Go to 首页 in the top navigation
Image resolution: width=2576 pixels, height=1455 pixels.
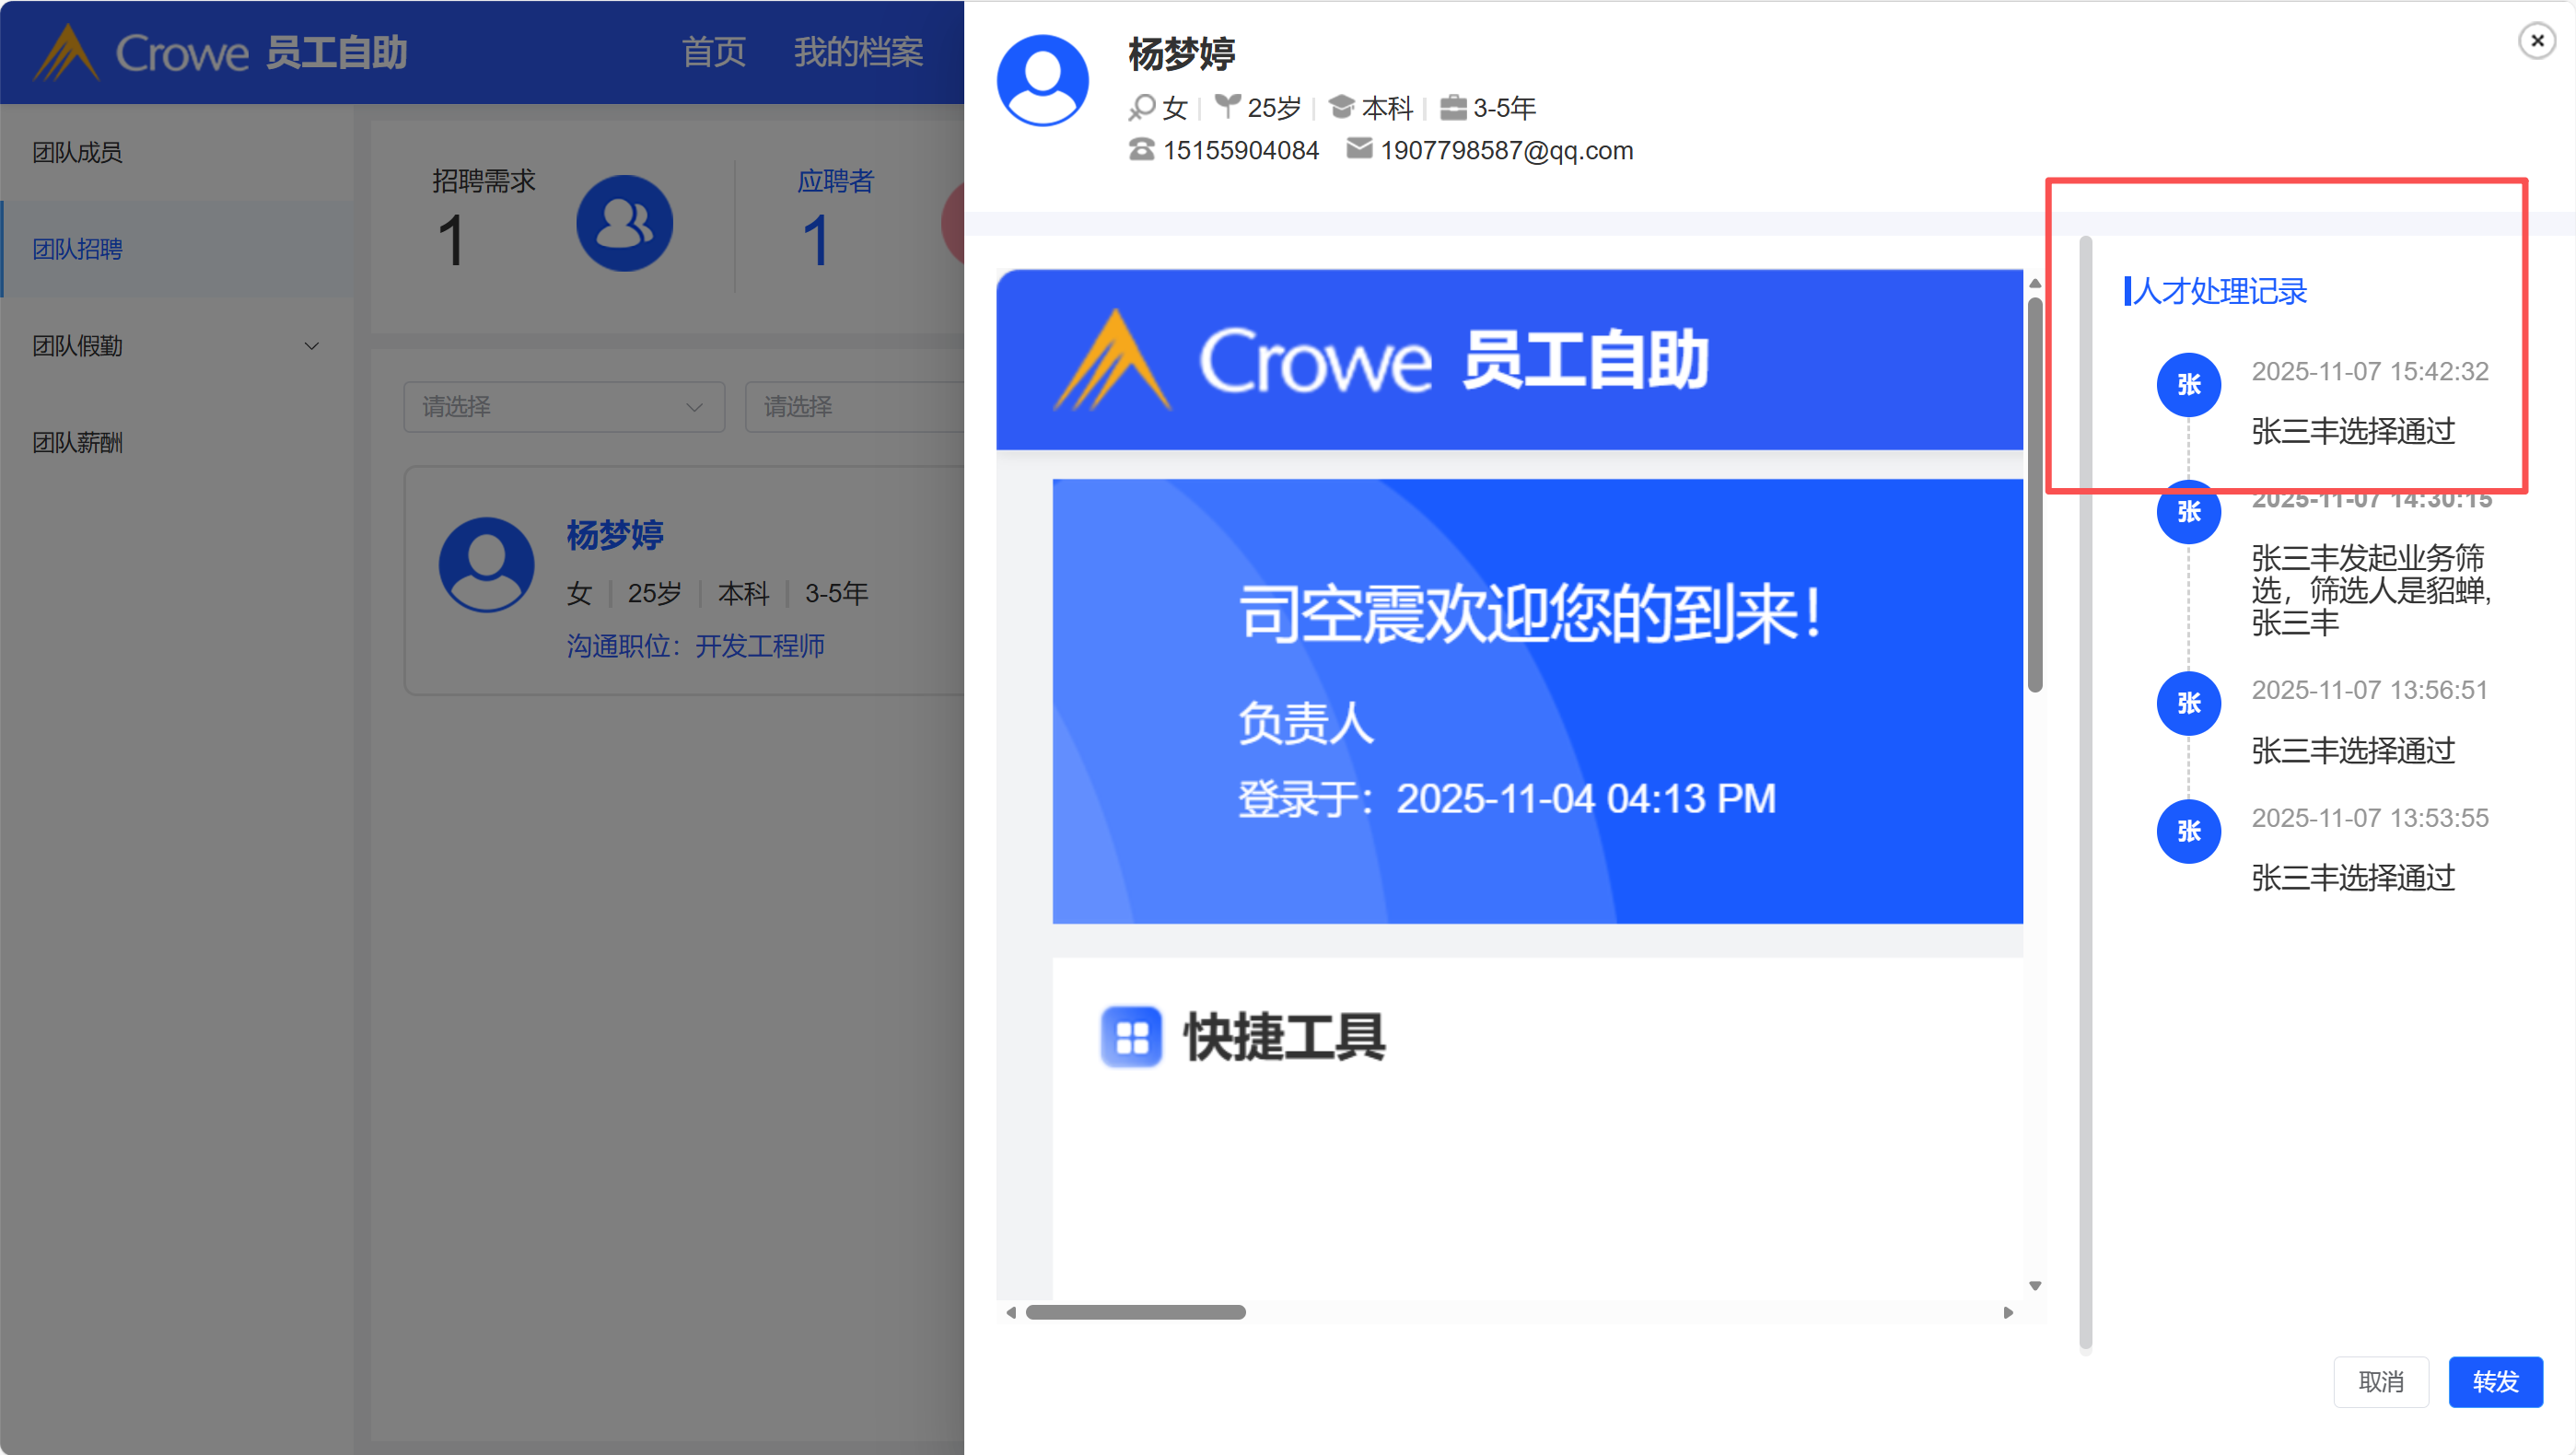(713, 52)
